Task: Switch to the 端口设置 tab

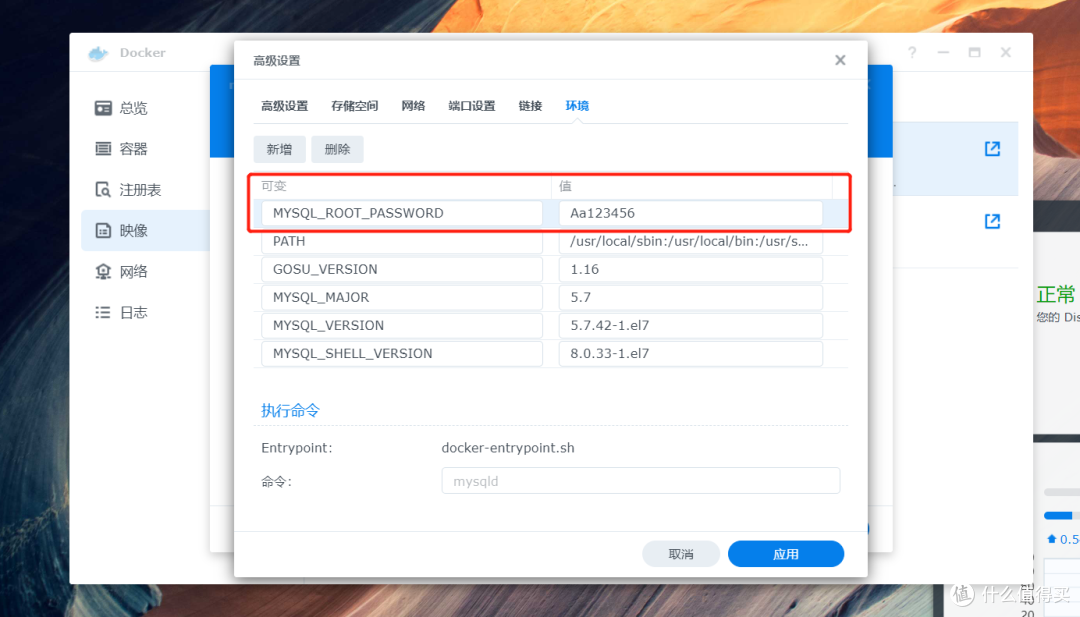Action: pos(472,106)
